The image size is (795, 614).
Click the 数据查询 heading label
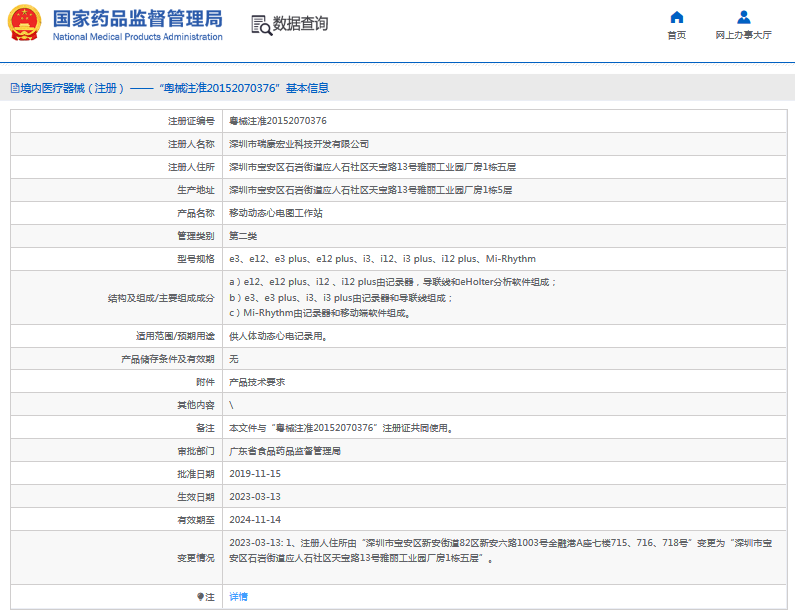[x=300, y=24]
